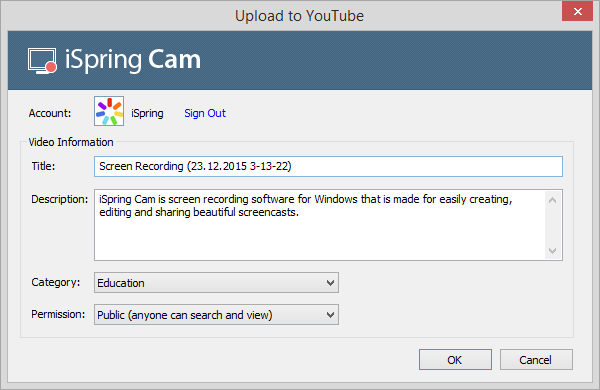Click the Account label
The height and width of the screenshot is (390, 600).
50,113
